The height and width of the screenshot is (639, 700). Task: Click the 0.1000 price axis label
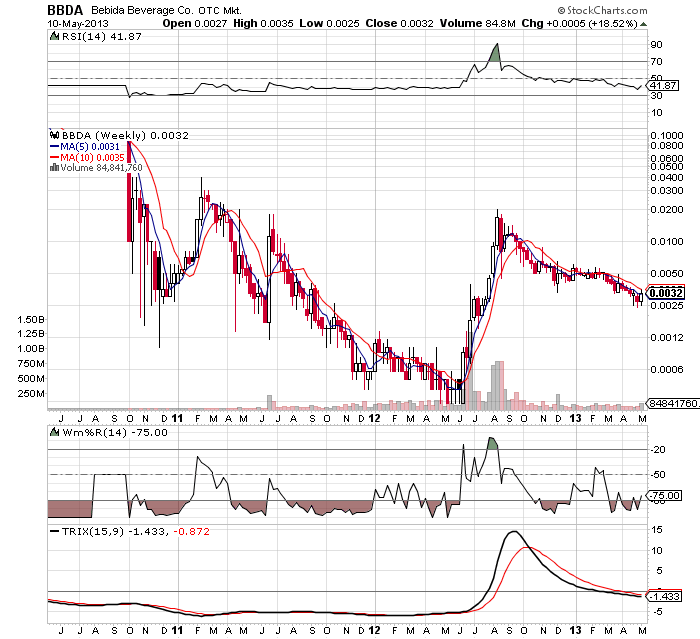[667, 135]
